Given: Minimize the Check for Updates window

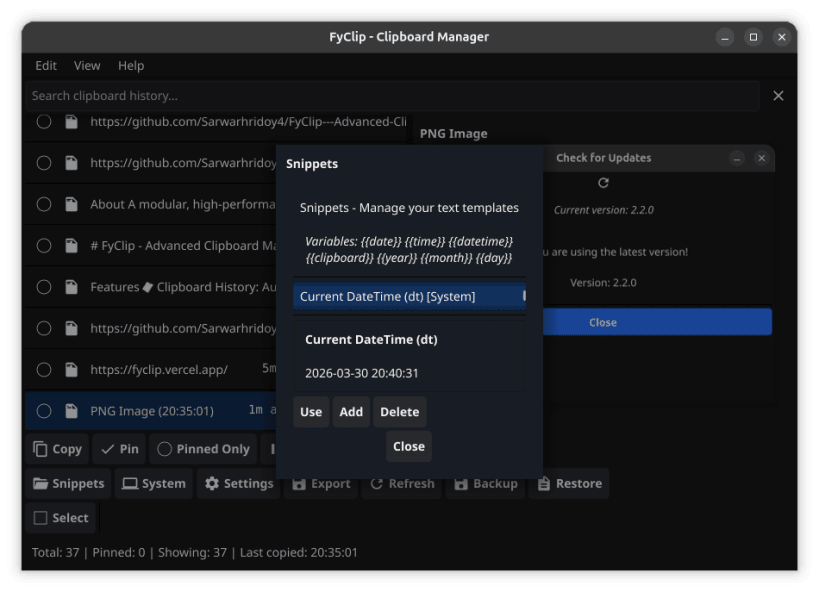Looking at the screenshot, I should pyautogui.click(x=737, y=158).
